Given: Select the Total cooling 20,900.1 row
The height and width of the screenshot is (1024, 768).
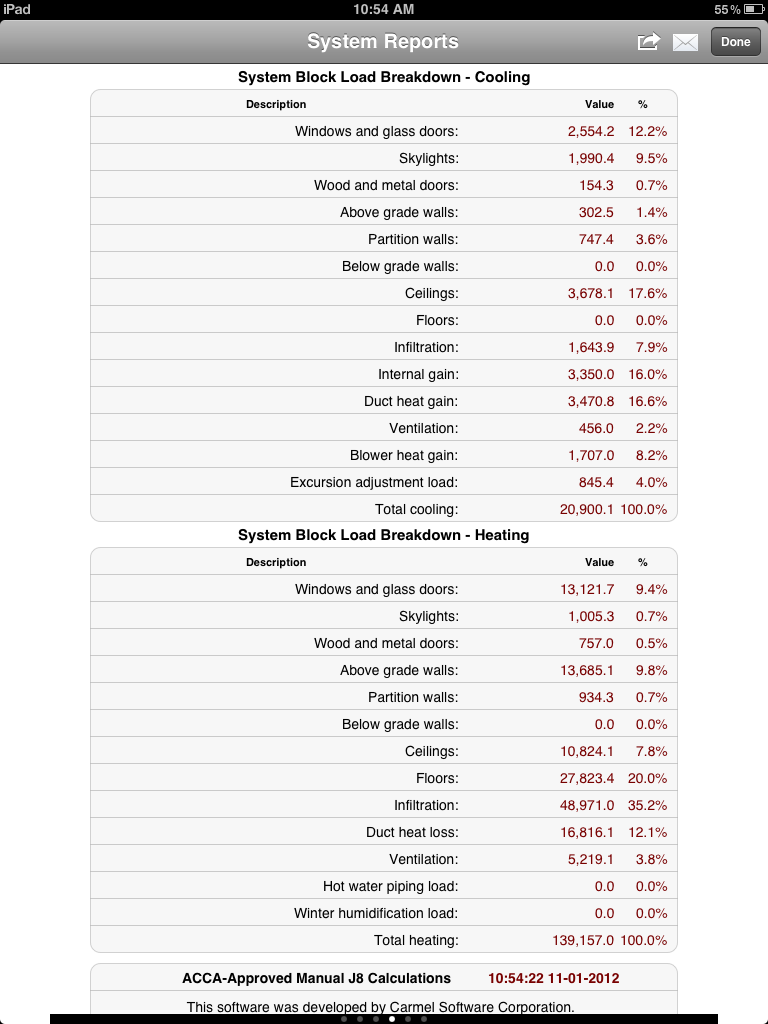Looking at the screenshot, I should point(384,509).
